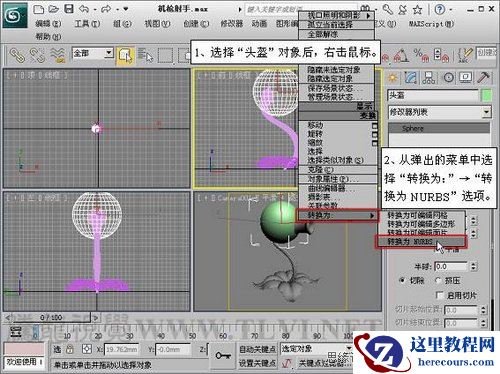The width and height of the screenshot is (500, 374).
Task: Activate the Select Object tool
Action: (x=126, y=56)
